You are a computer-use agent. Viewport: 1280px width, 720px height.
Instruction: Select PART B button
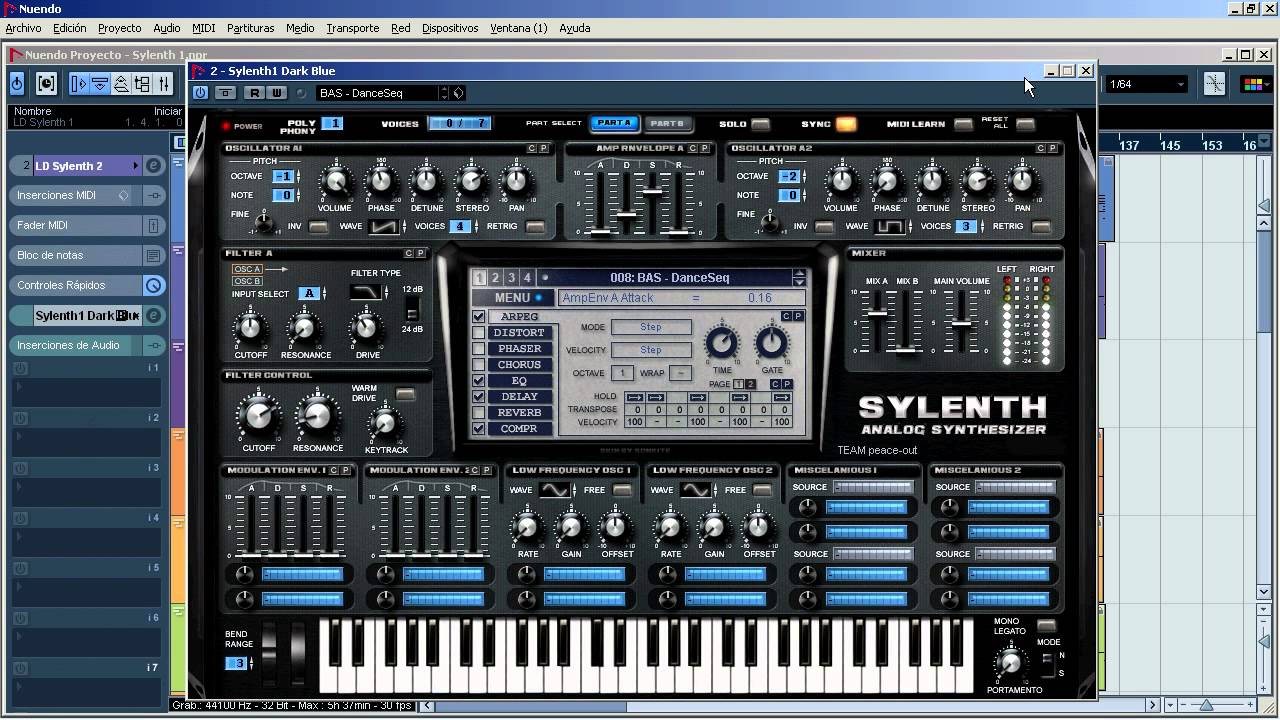667,124
